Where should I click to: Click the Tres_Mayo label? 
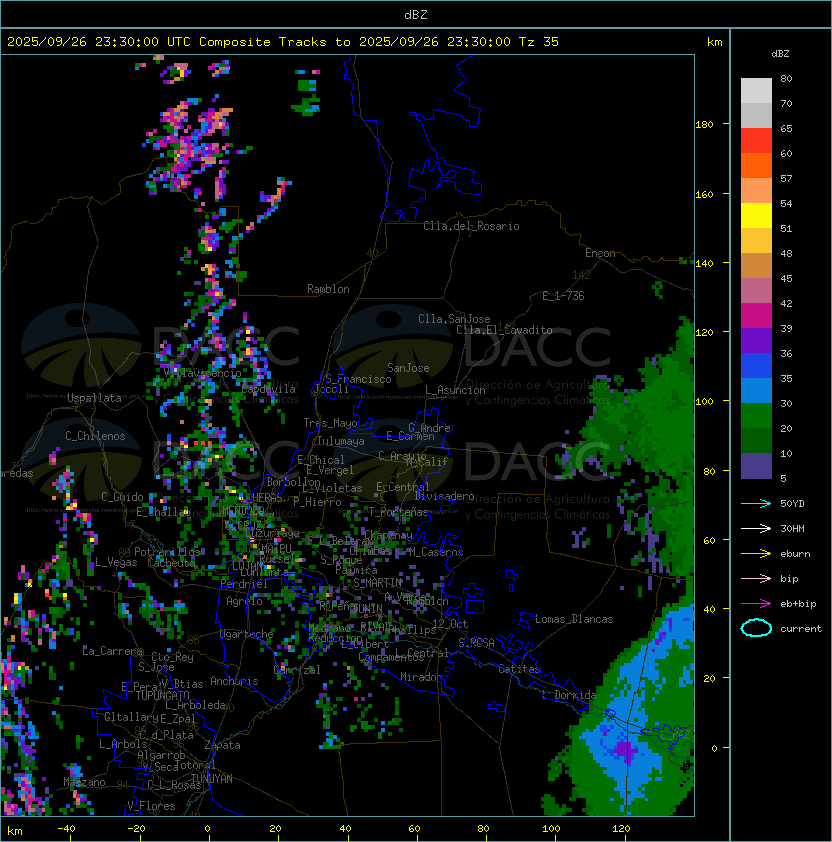click(330, 423)
